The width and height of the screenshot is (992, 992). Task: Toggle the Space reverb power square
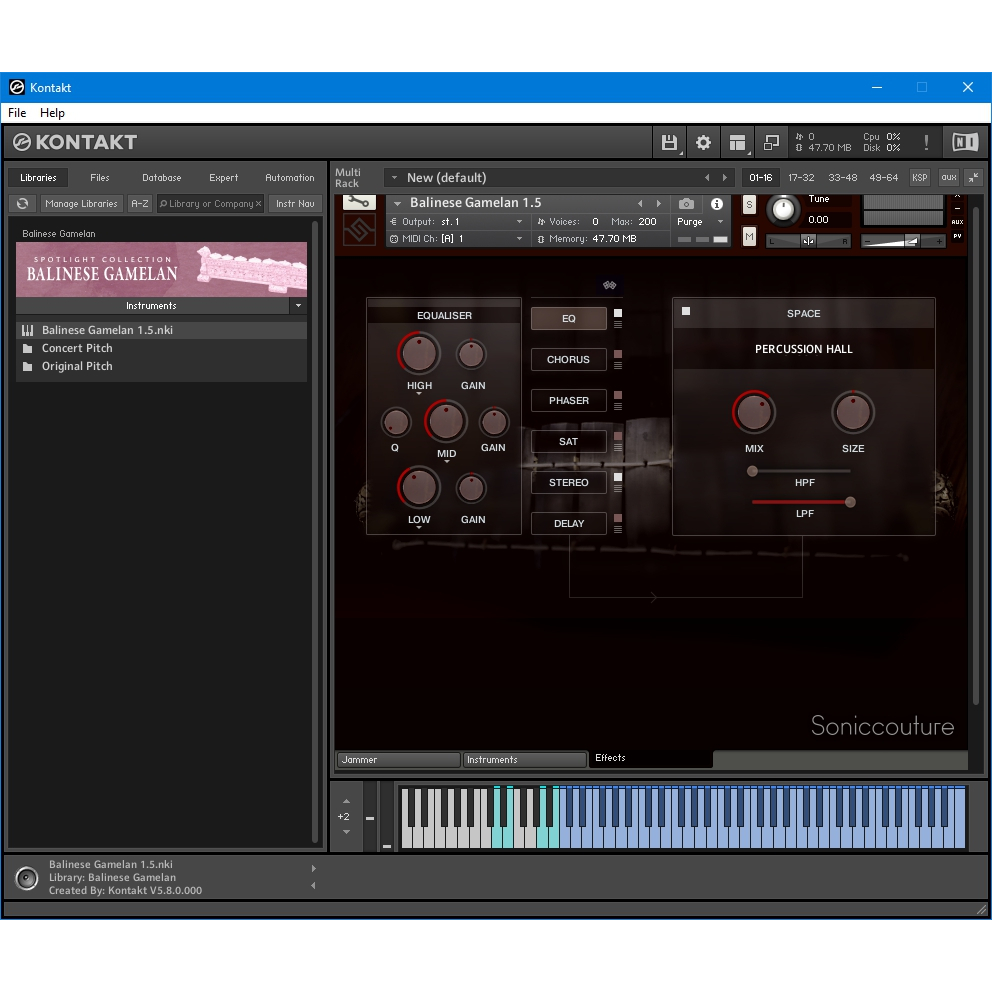(x=686, y=311)
